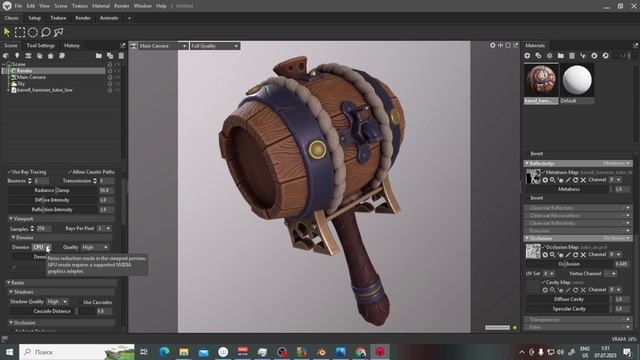Clear Metalness Map with X icon
Viewport: 640px width, 360px height.
point(583,180)
